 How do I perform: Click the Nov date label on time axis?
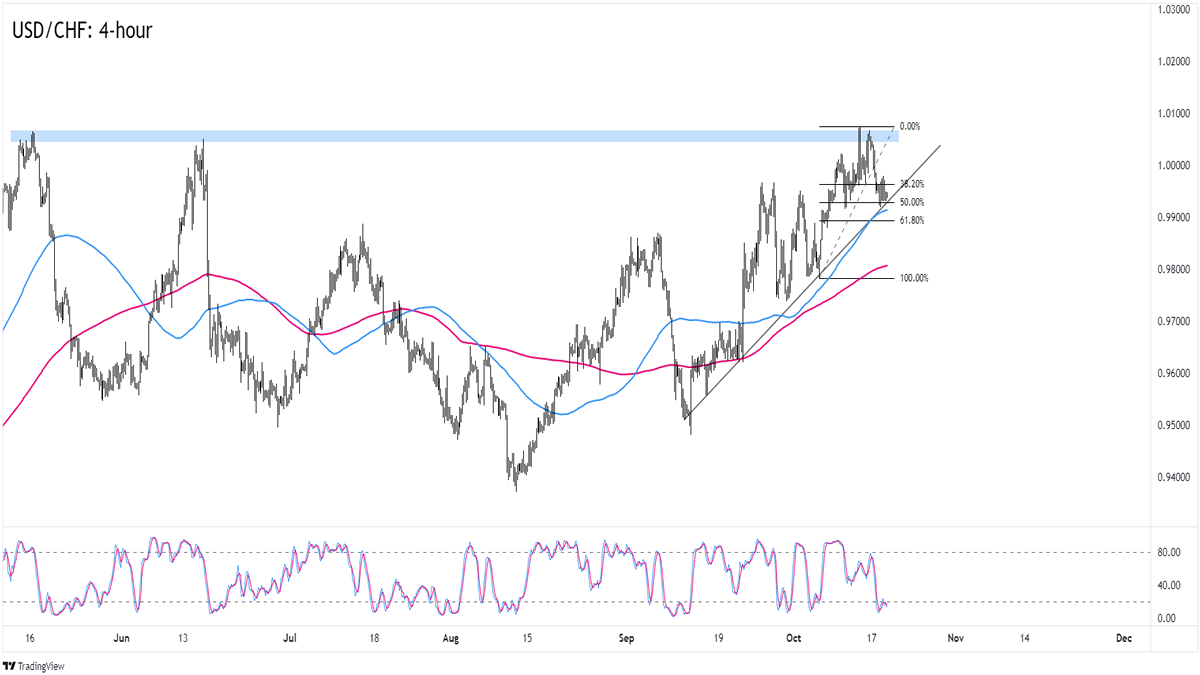[954, 636]
